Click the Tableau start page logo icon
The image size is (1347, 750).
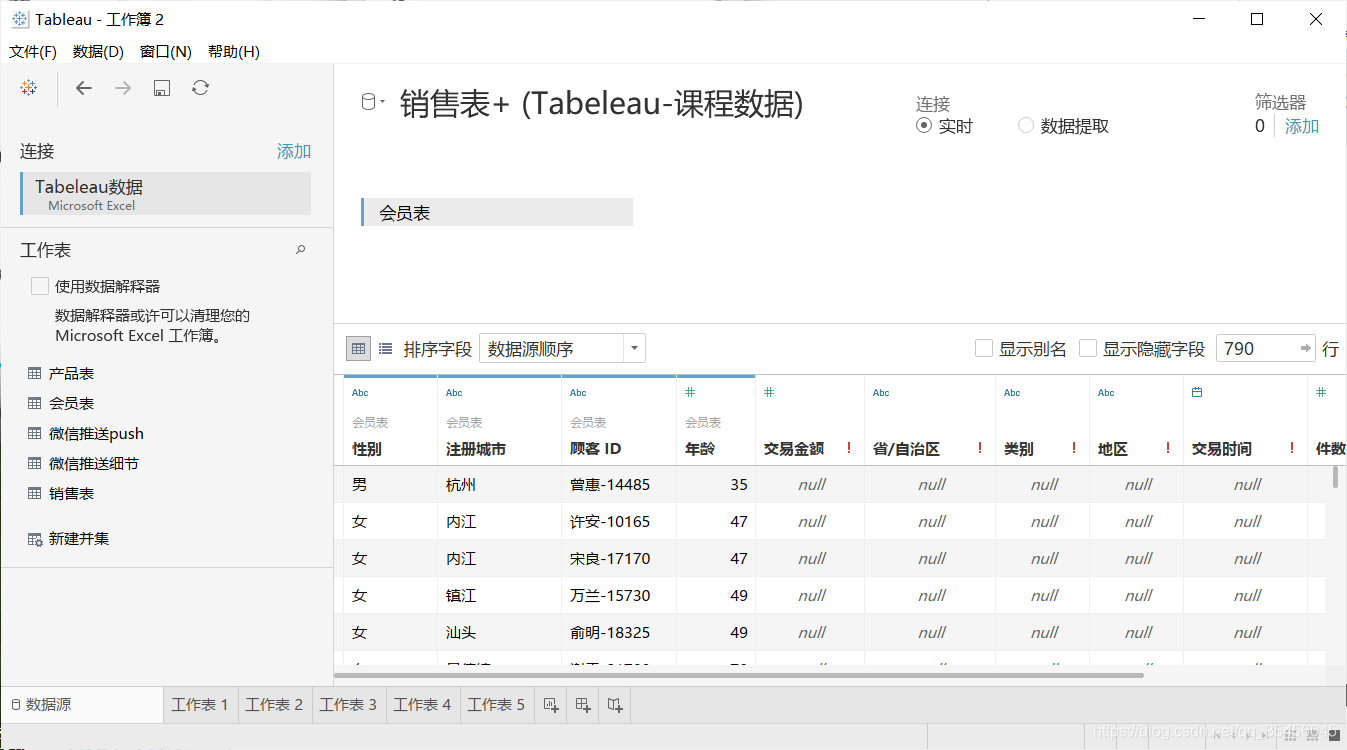(x=29, y=88)
